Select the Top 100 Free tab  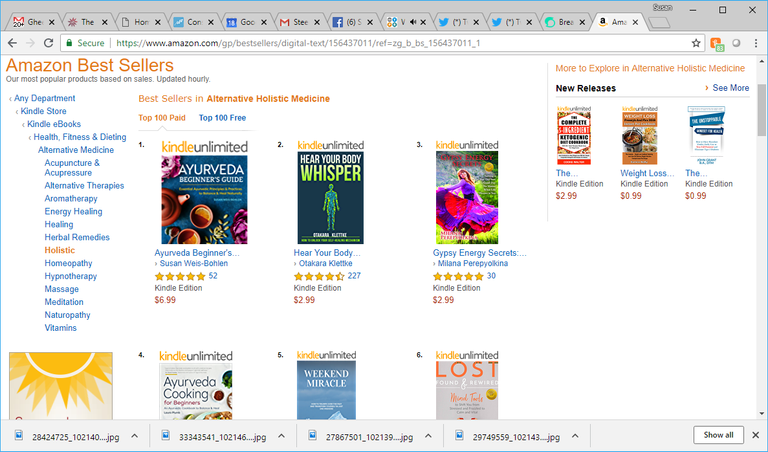(222, 118)
